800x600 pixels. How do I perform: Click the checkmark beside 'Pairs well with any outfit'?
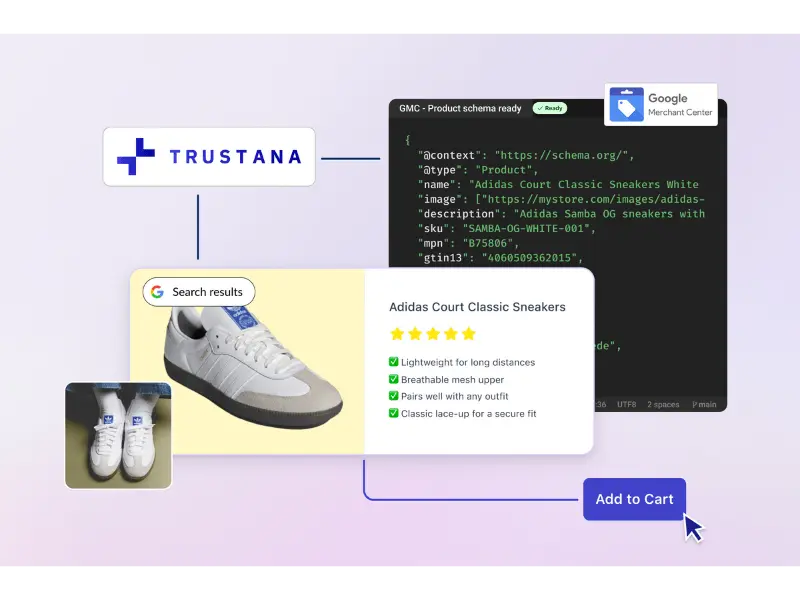pos(393,396)
